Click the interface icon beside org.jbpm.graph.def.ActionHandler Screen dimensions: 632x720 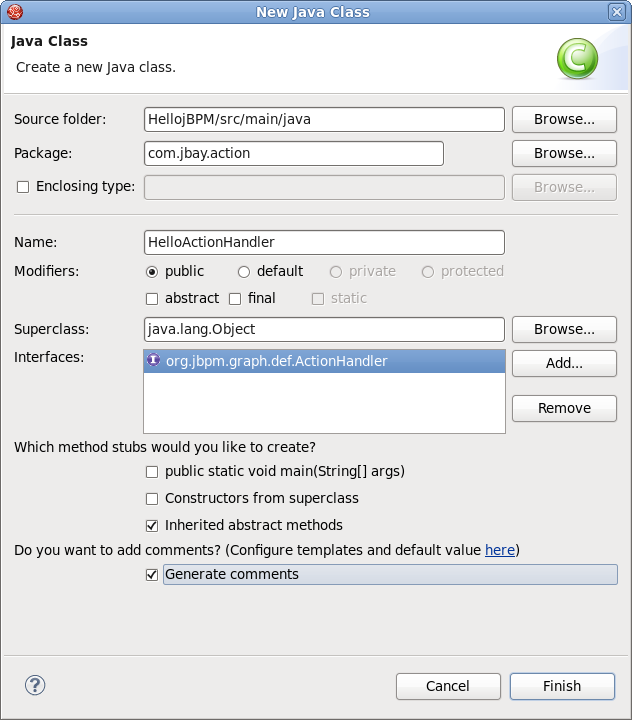(x=153, y=360)
